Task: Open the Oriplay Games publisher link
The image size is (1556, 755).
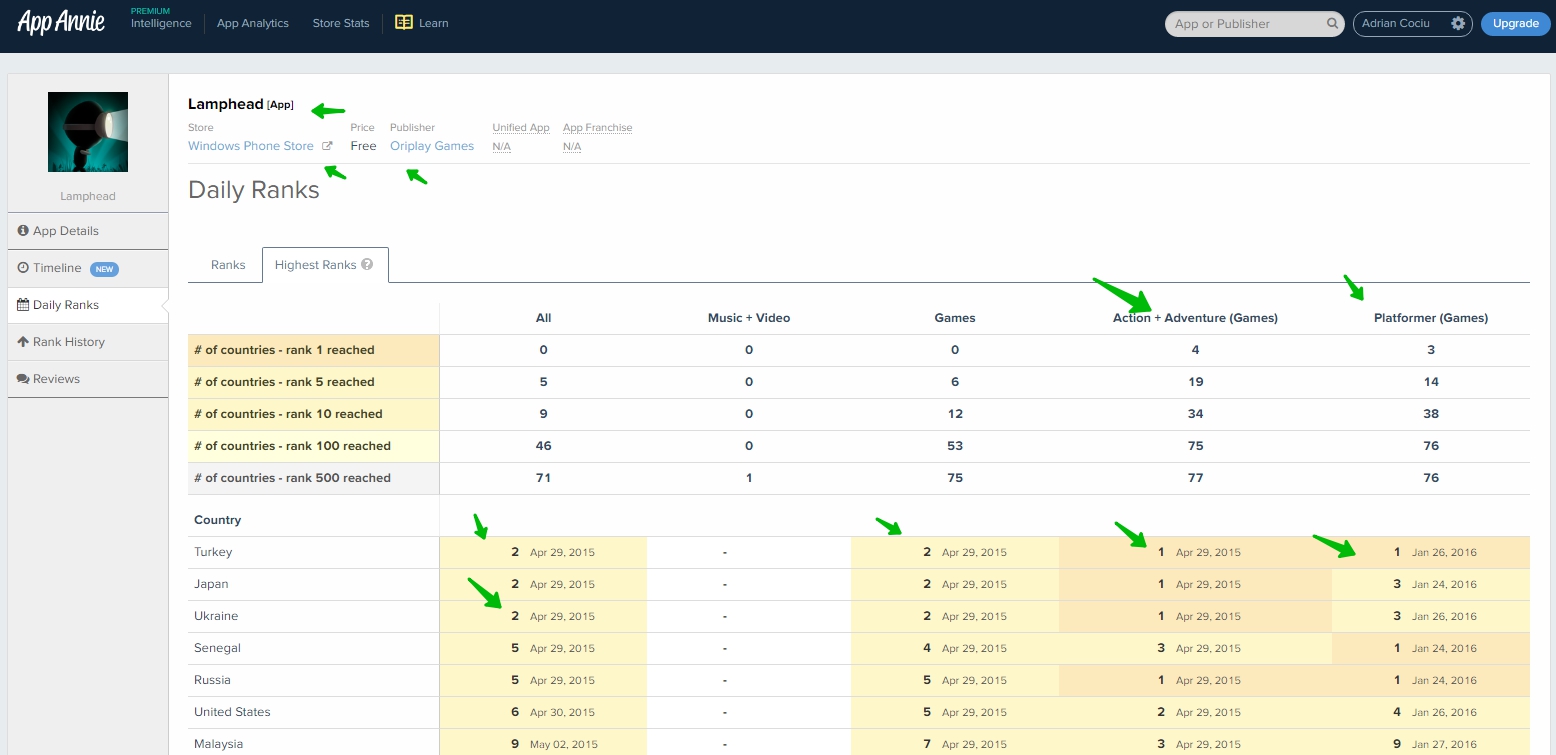Action: tap(432, 146)
